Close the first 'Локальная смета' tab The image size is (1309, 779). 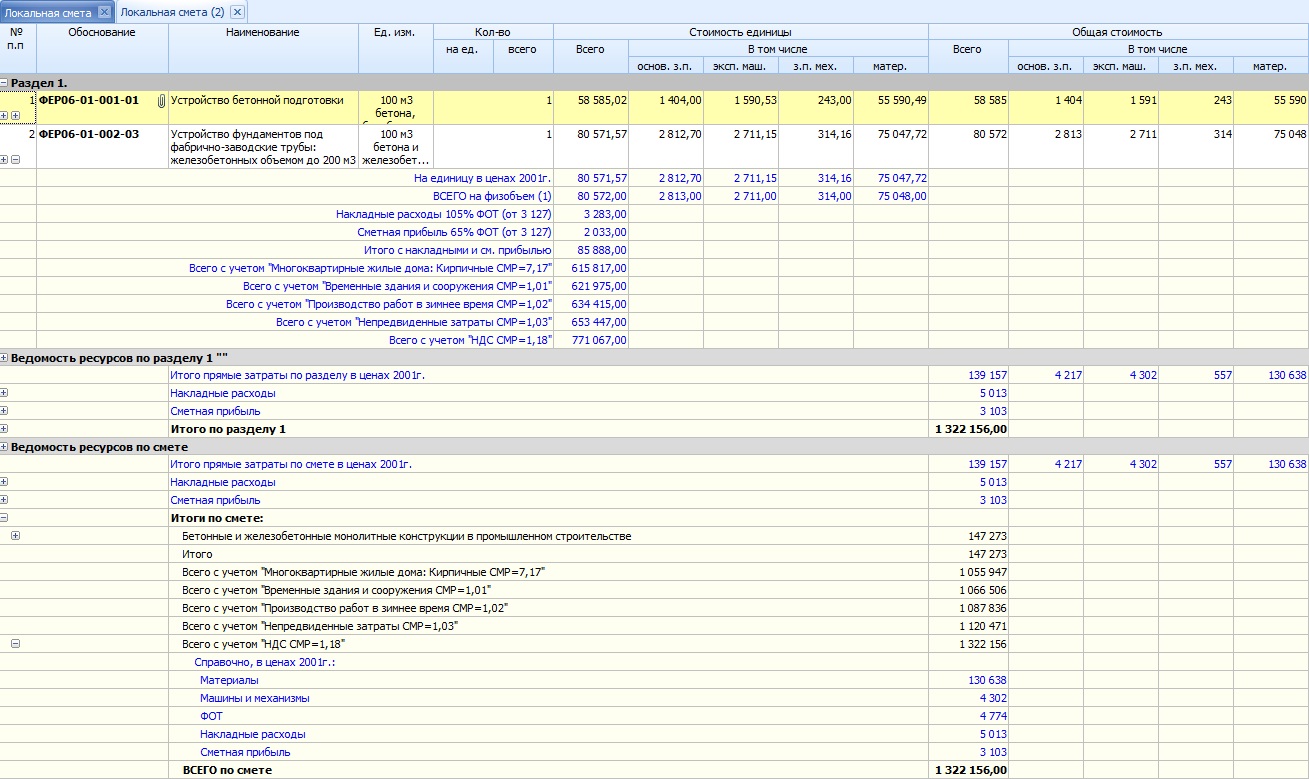click(x=103, y=12)
